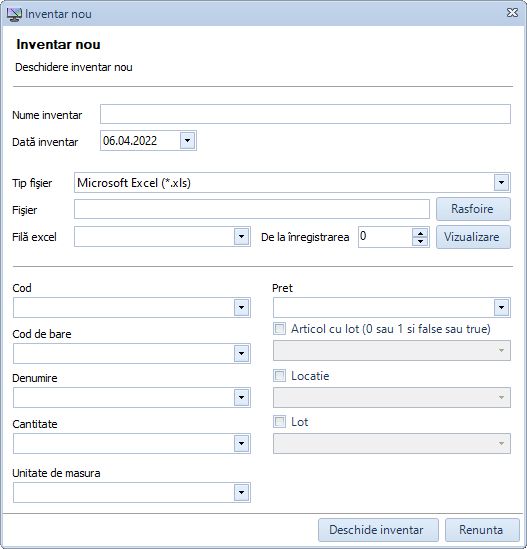
Task: Click the disabled Lot combo box
Action: click(x=391, y=444)
